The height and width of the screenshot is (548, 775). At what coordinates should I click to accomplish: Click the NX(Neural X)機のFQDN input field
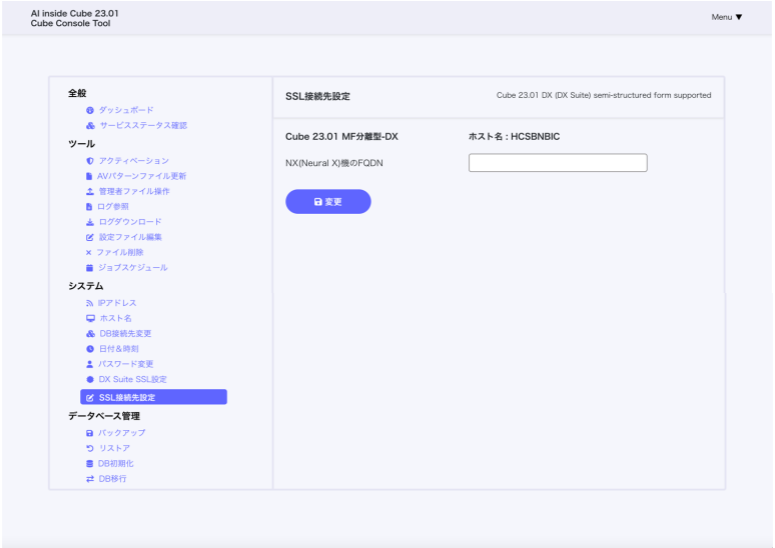(557, 163)
